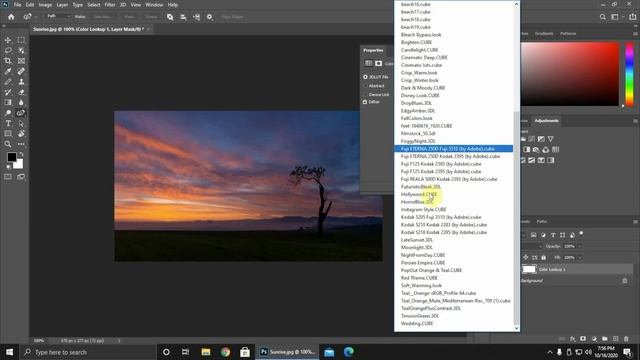Open the Opacity dropdown arrow

580,246
